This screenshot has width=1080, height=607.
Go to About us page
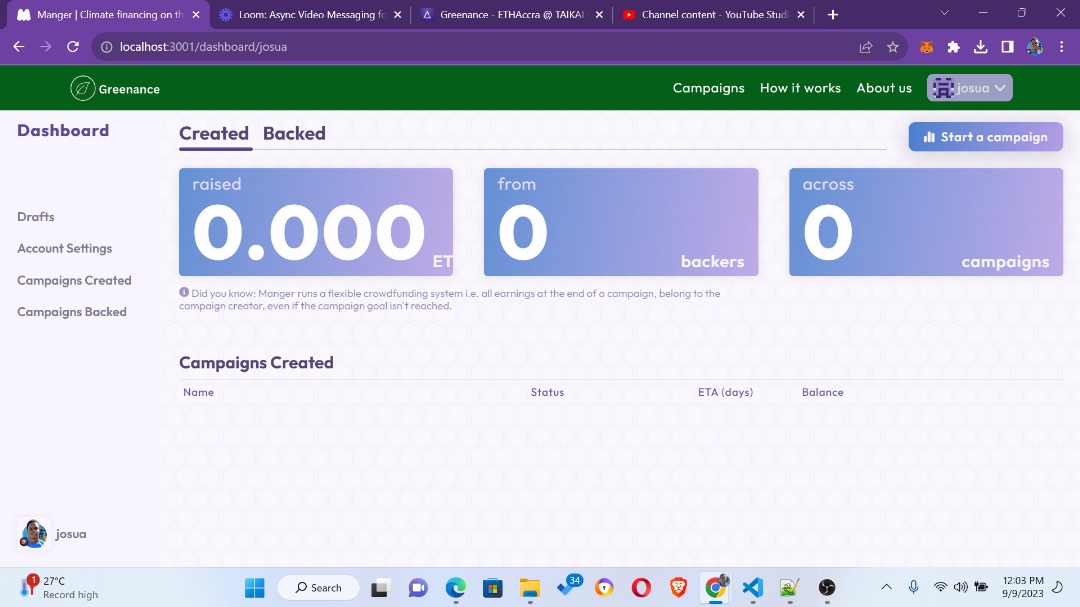(x=884, y=88)
